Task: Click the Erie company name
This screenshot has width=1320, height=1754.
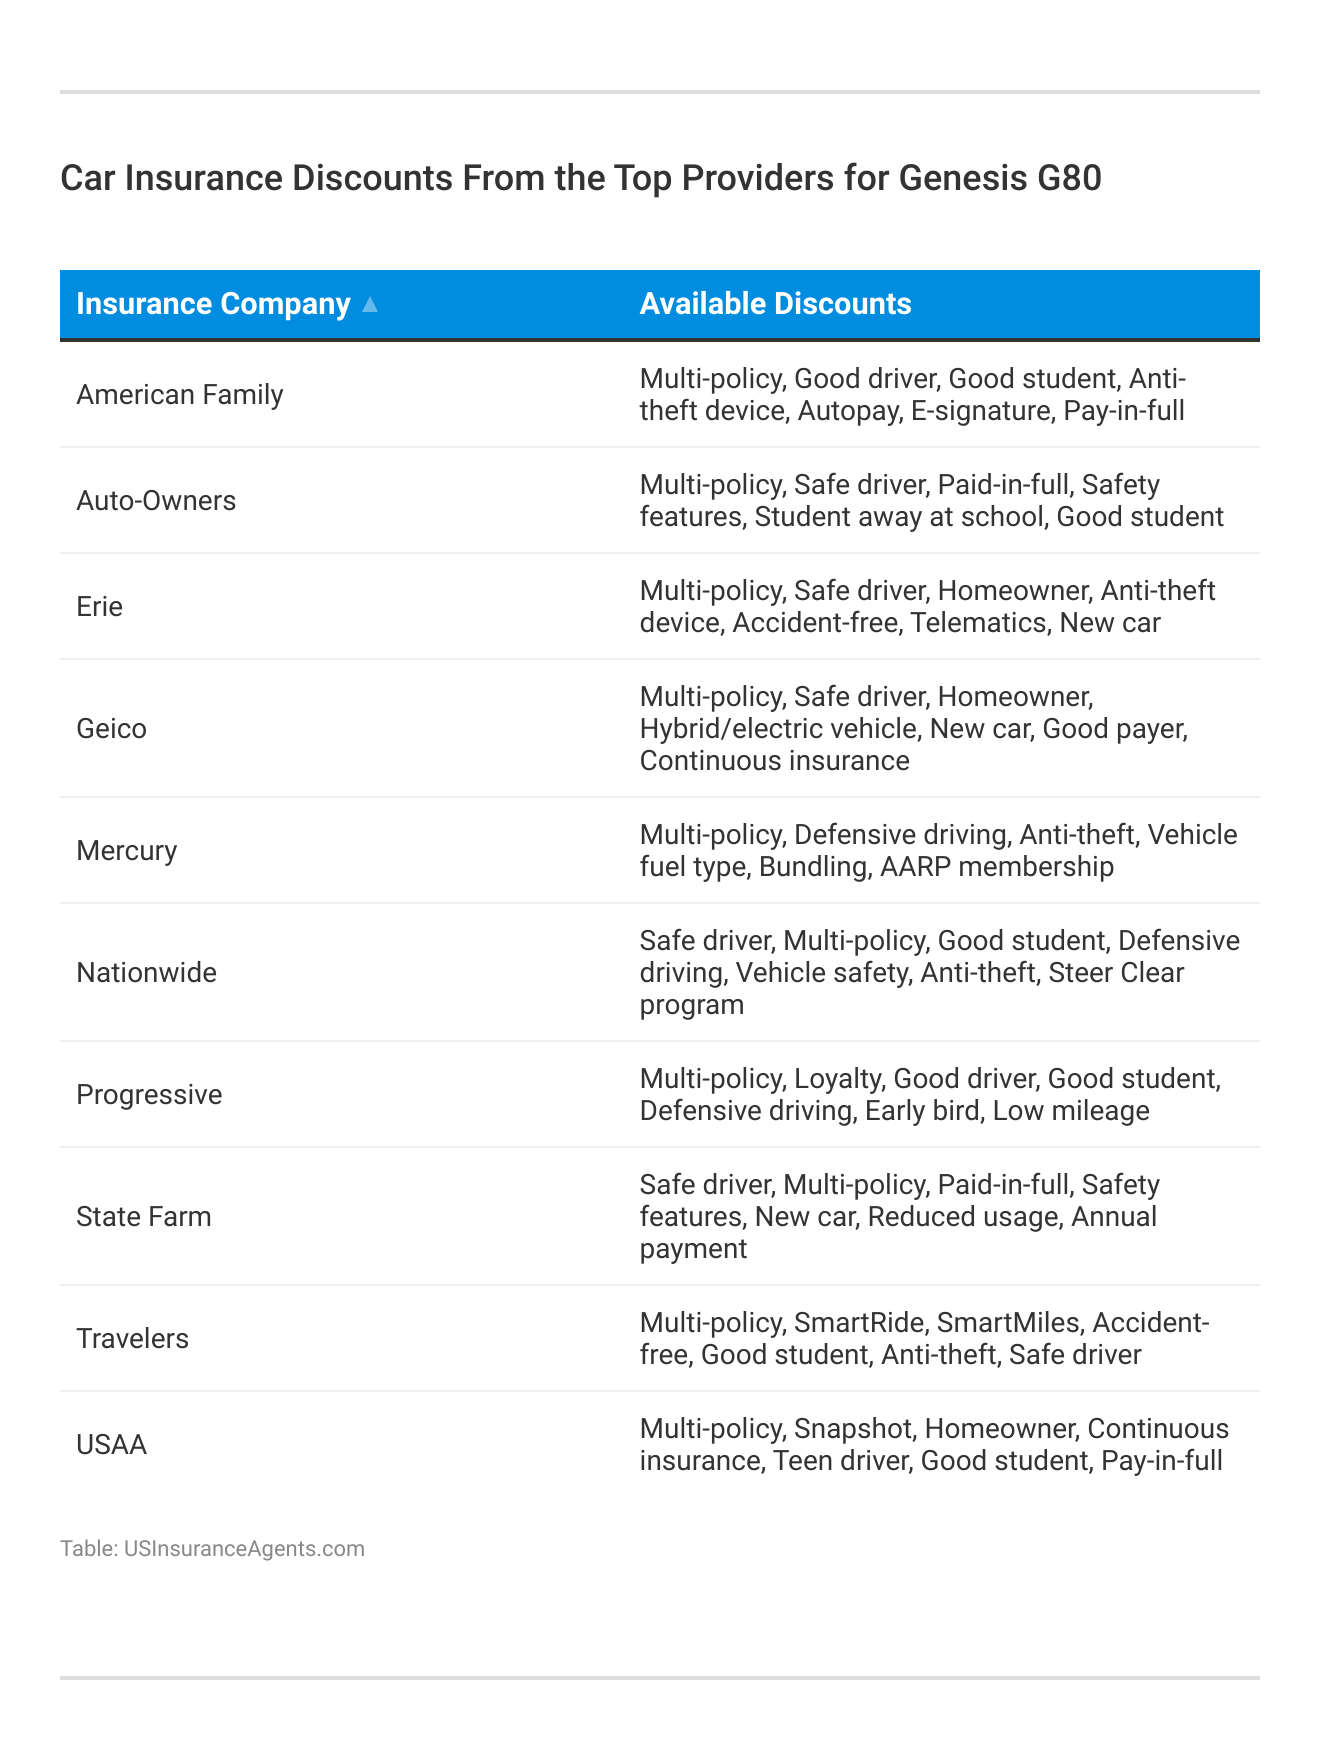Action: coord(100,607)
